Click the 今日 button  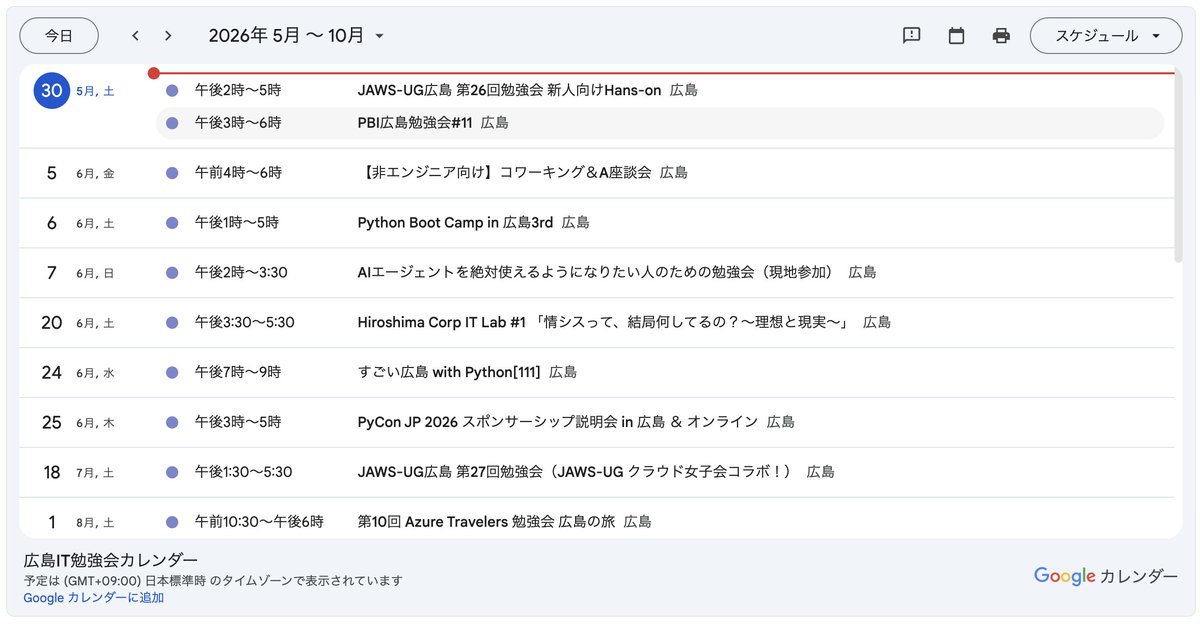pyautogui.click(x=59, y=36)
